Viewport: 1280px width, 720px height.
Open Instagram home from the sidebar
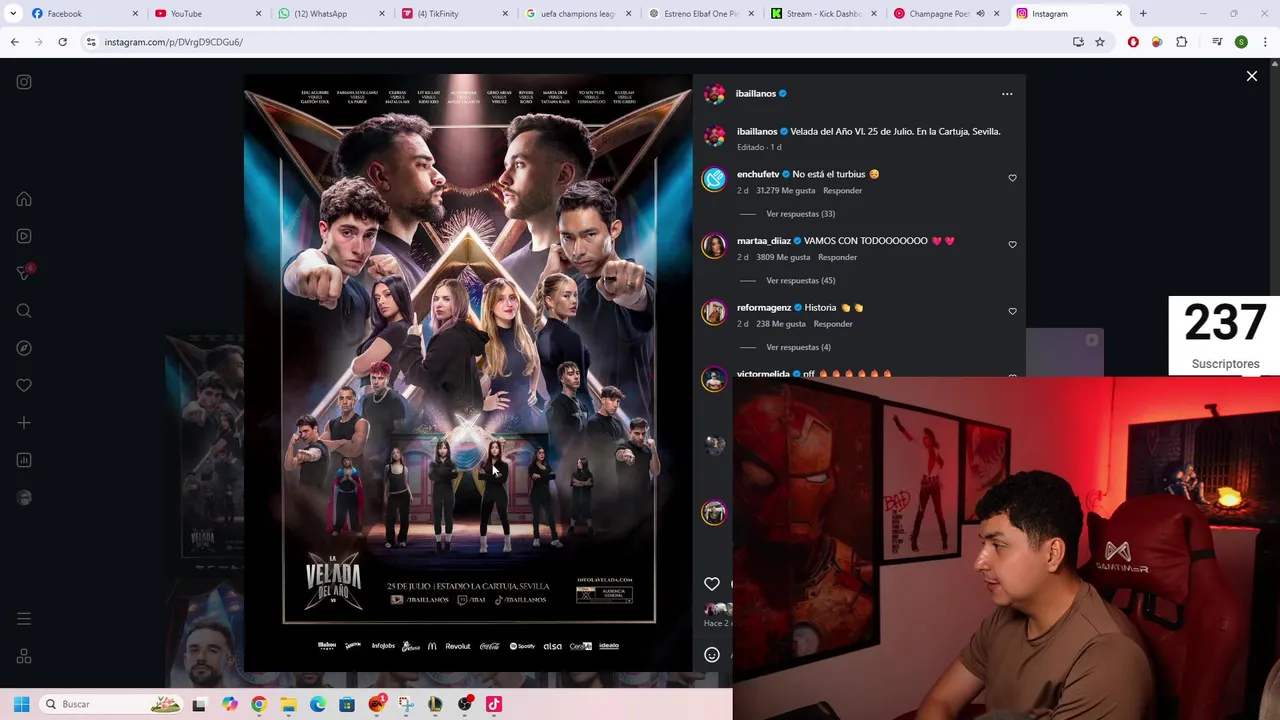(24, 199)
